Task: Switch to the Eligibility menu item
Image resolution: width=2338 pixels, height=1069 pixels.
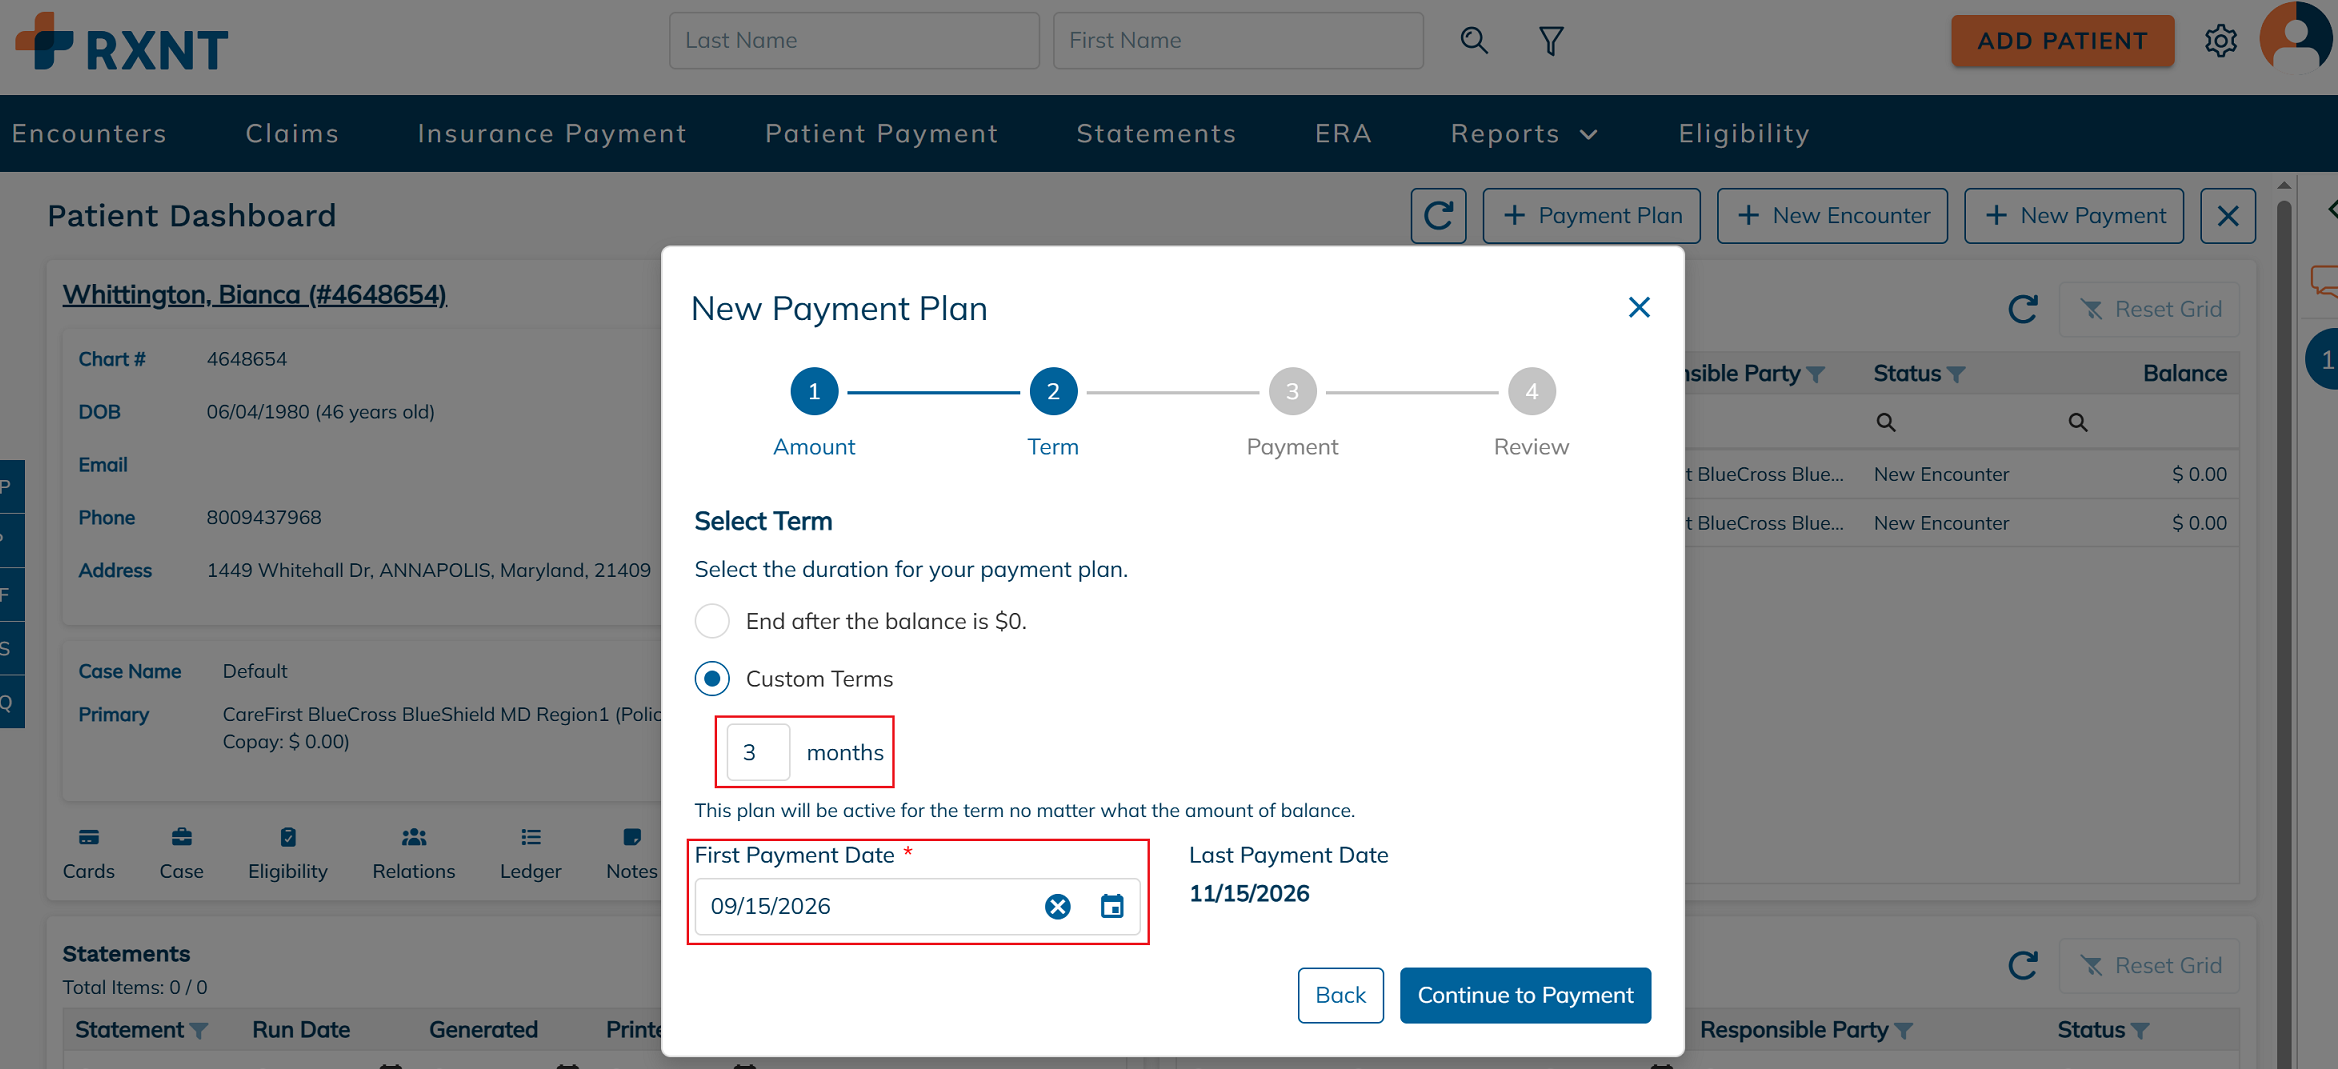Action: coord(1744,133)
